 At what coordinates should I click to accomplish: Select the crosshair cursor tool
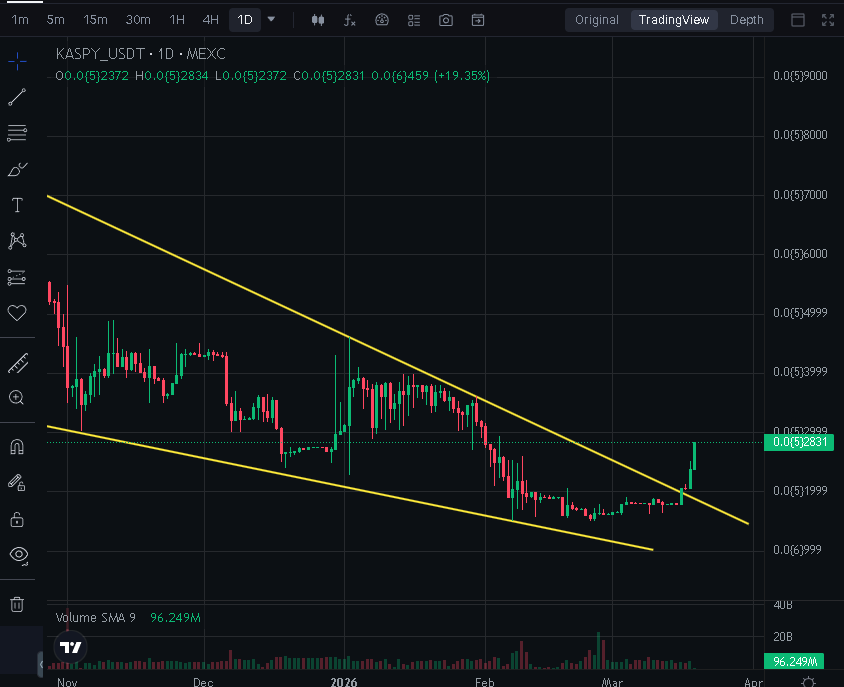coord(17,61)
